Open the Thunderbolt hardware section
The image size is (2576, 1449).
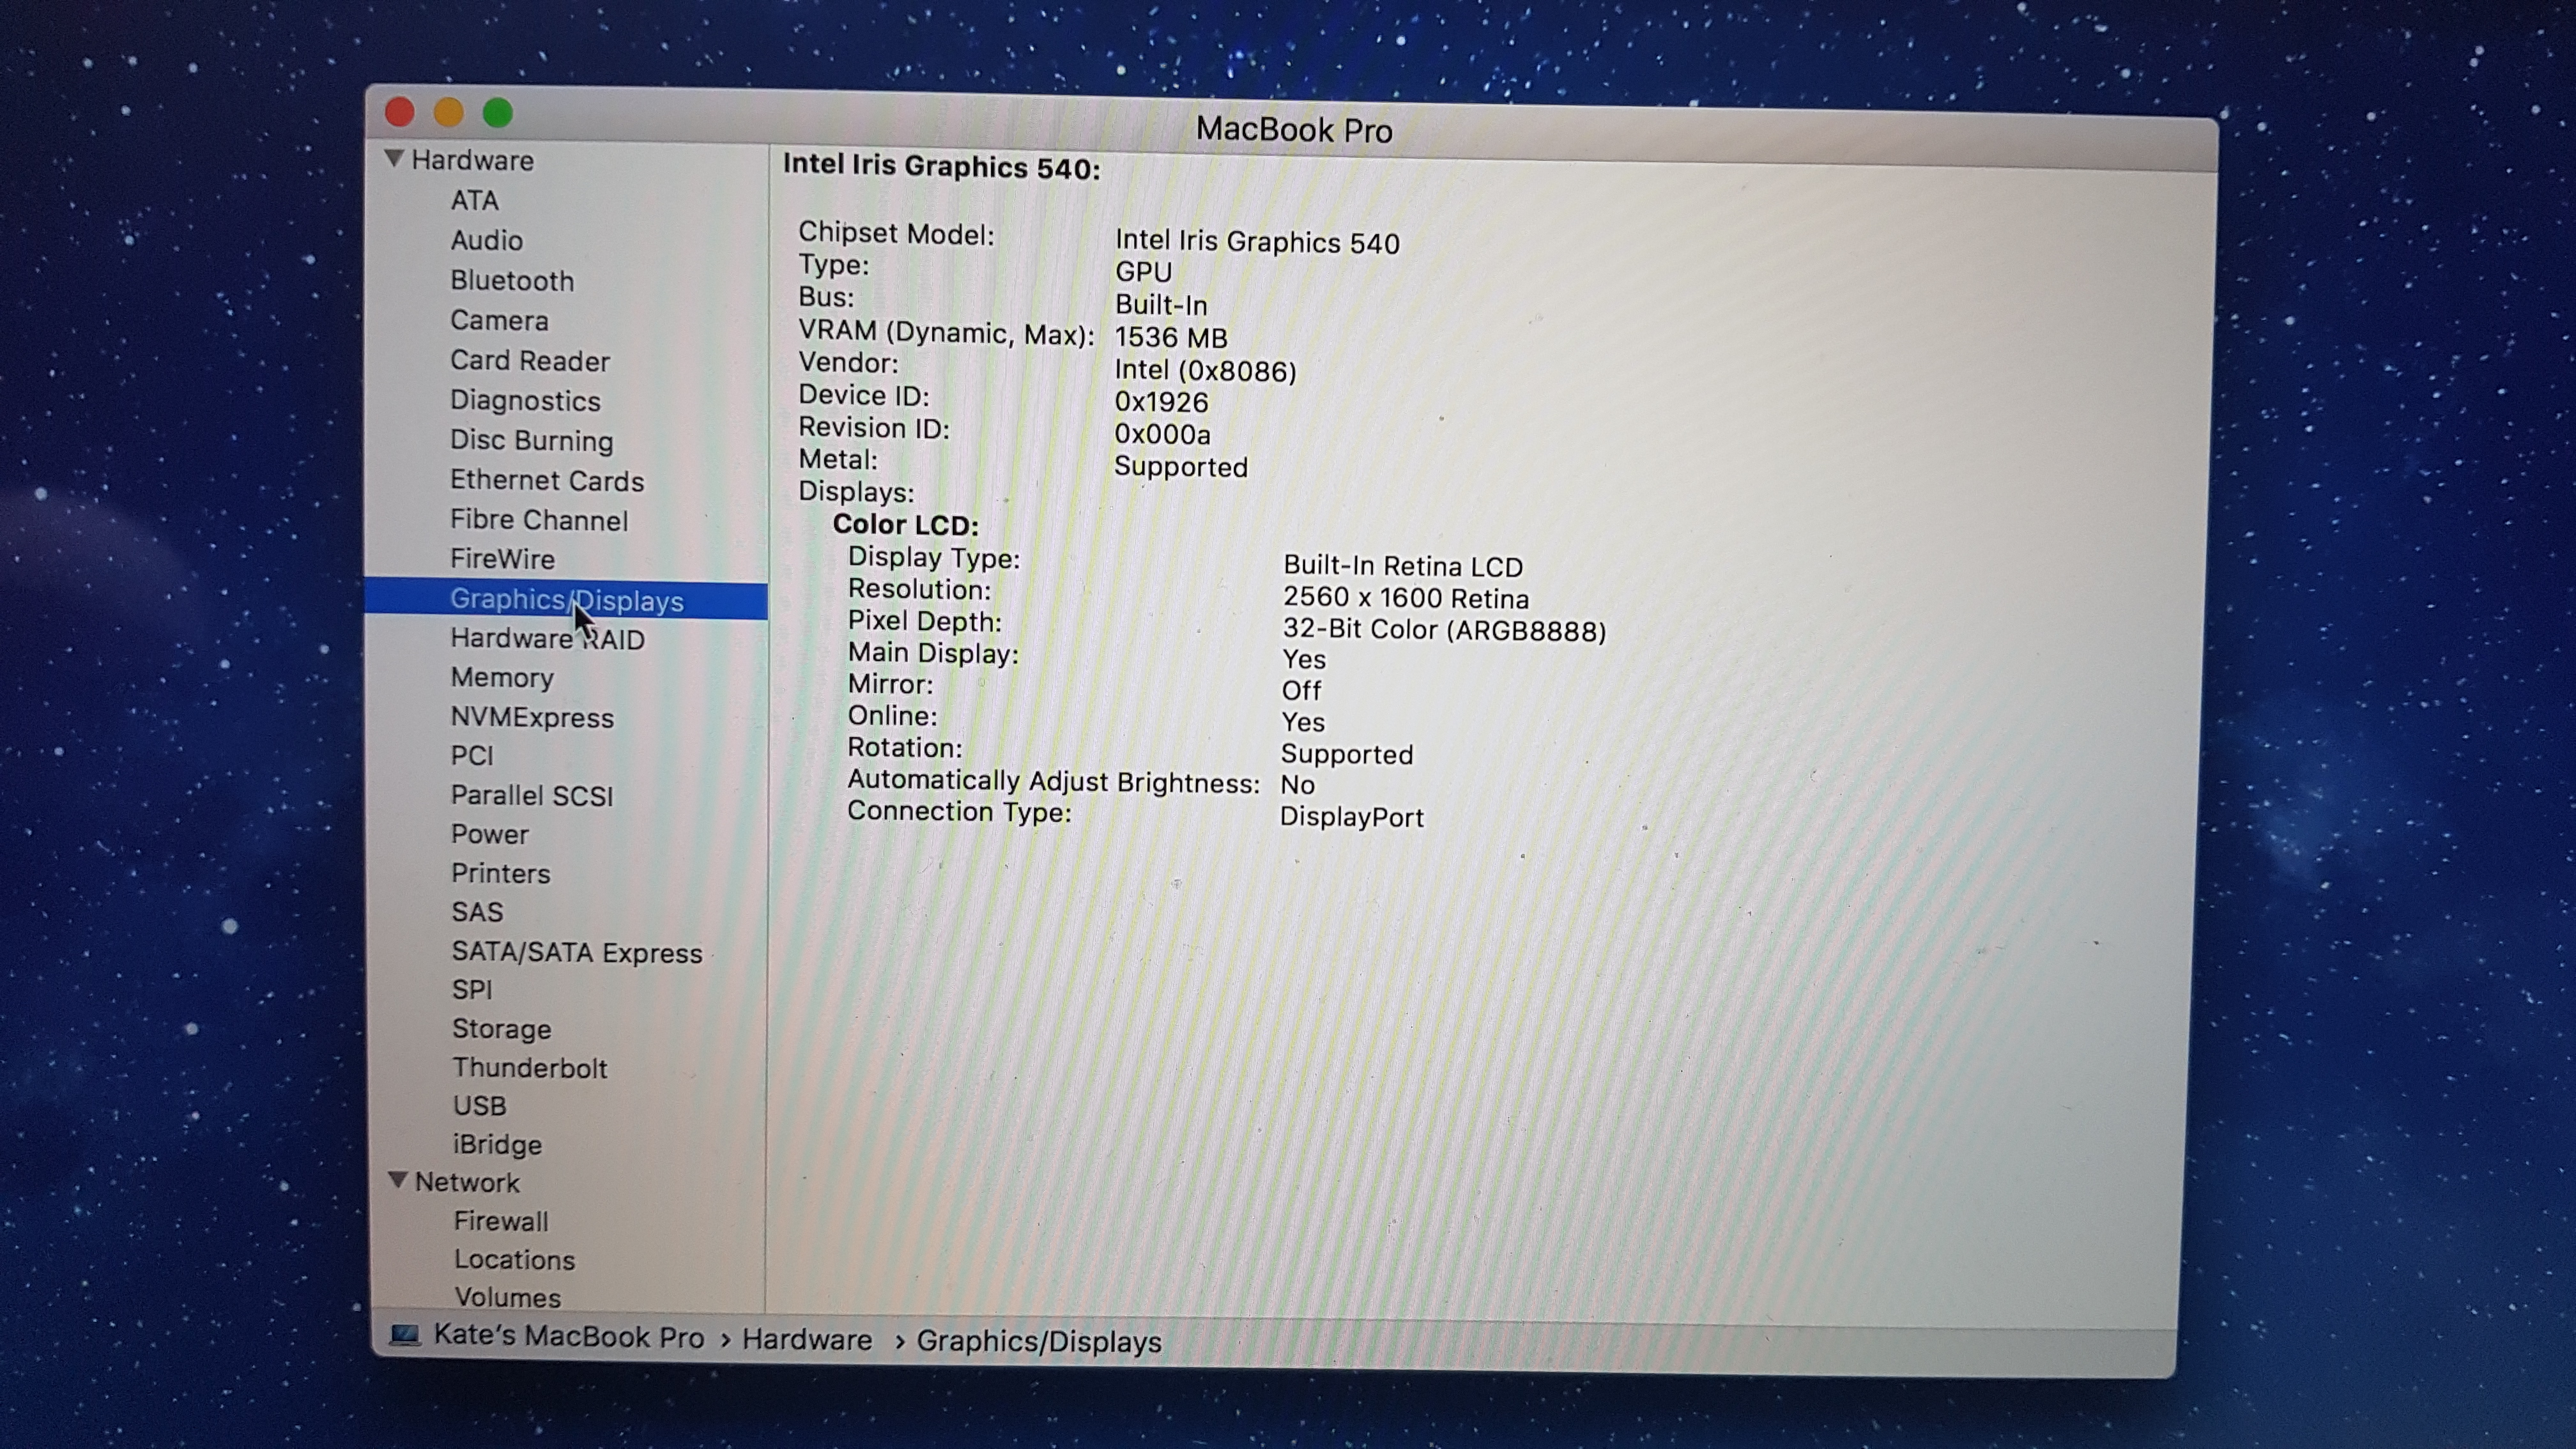529,1068
